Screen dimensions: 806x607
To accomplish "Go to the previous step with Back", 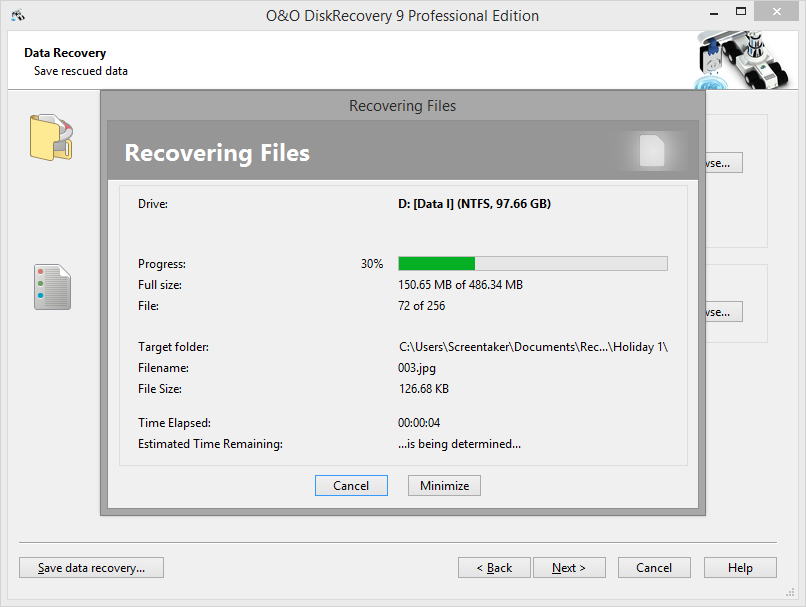I will click(x=494, y=567).
